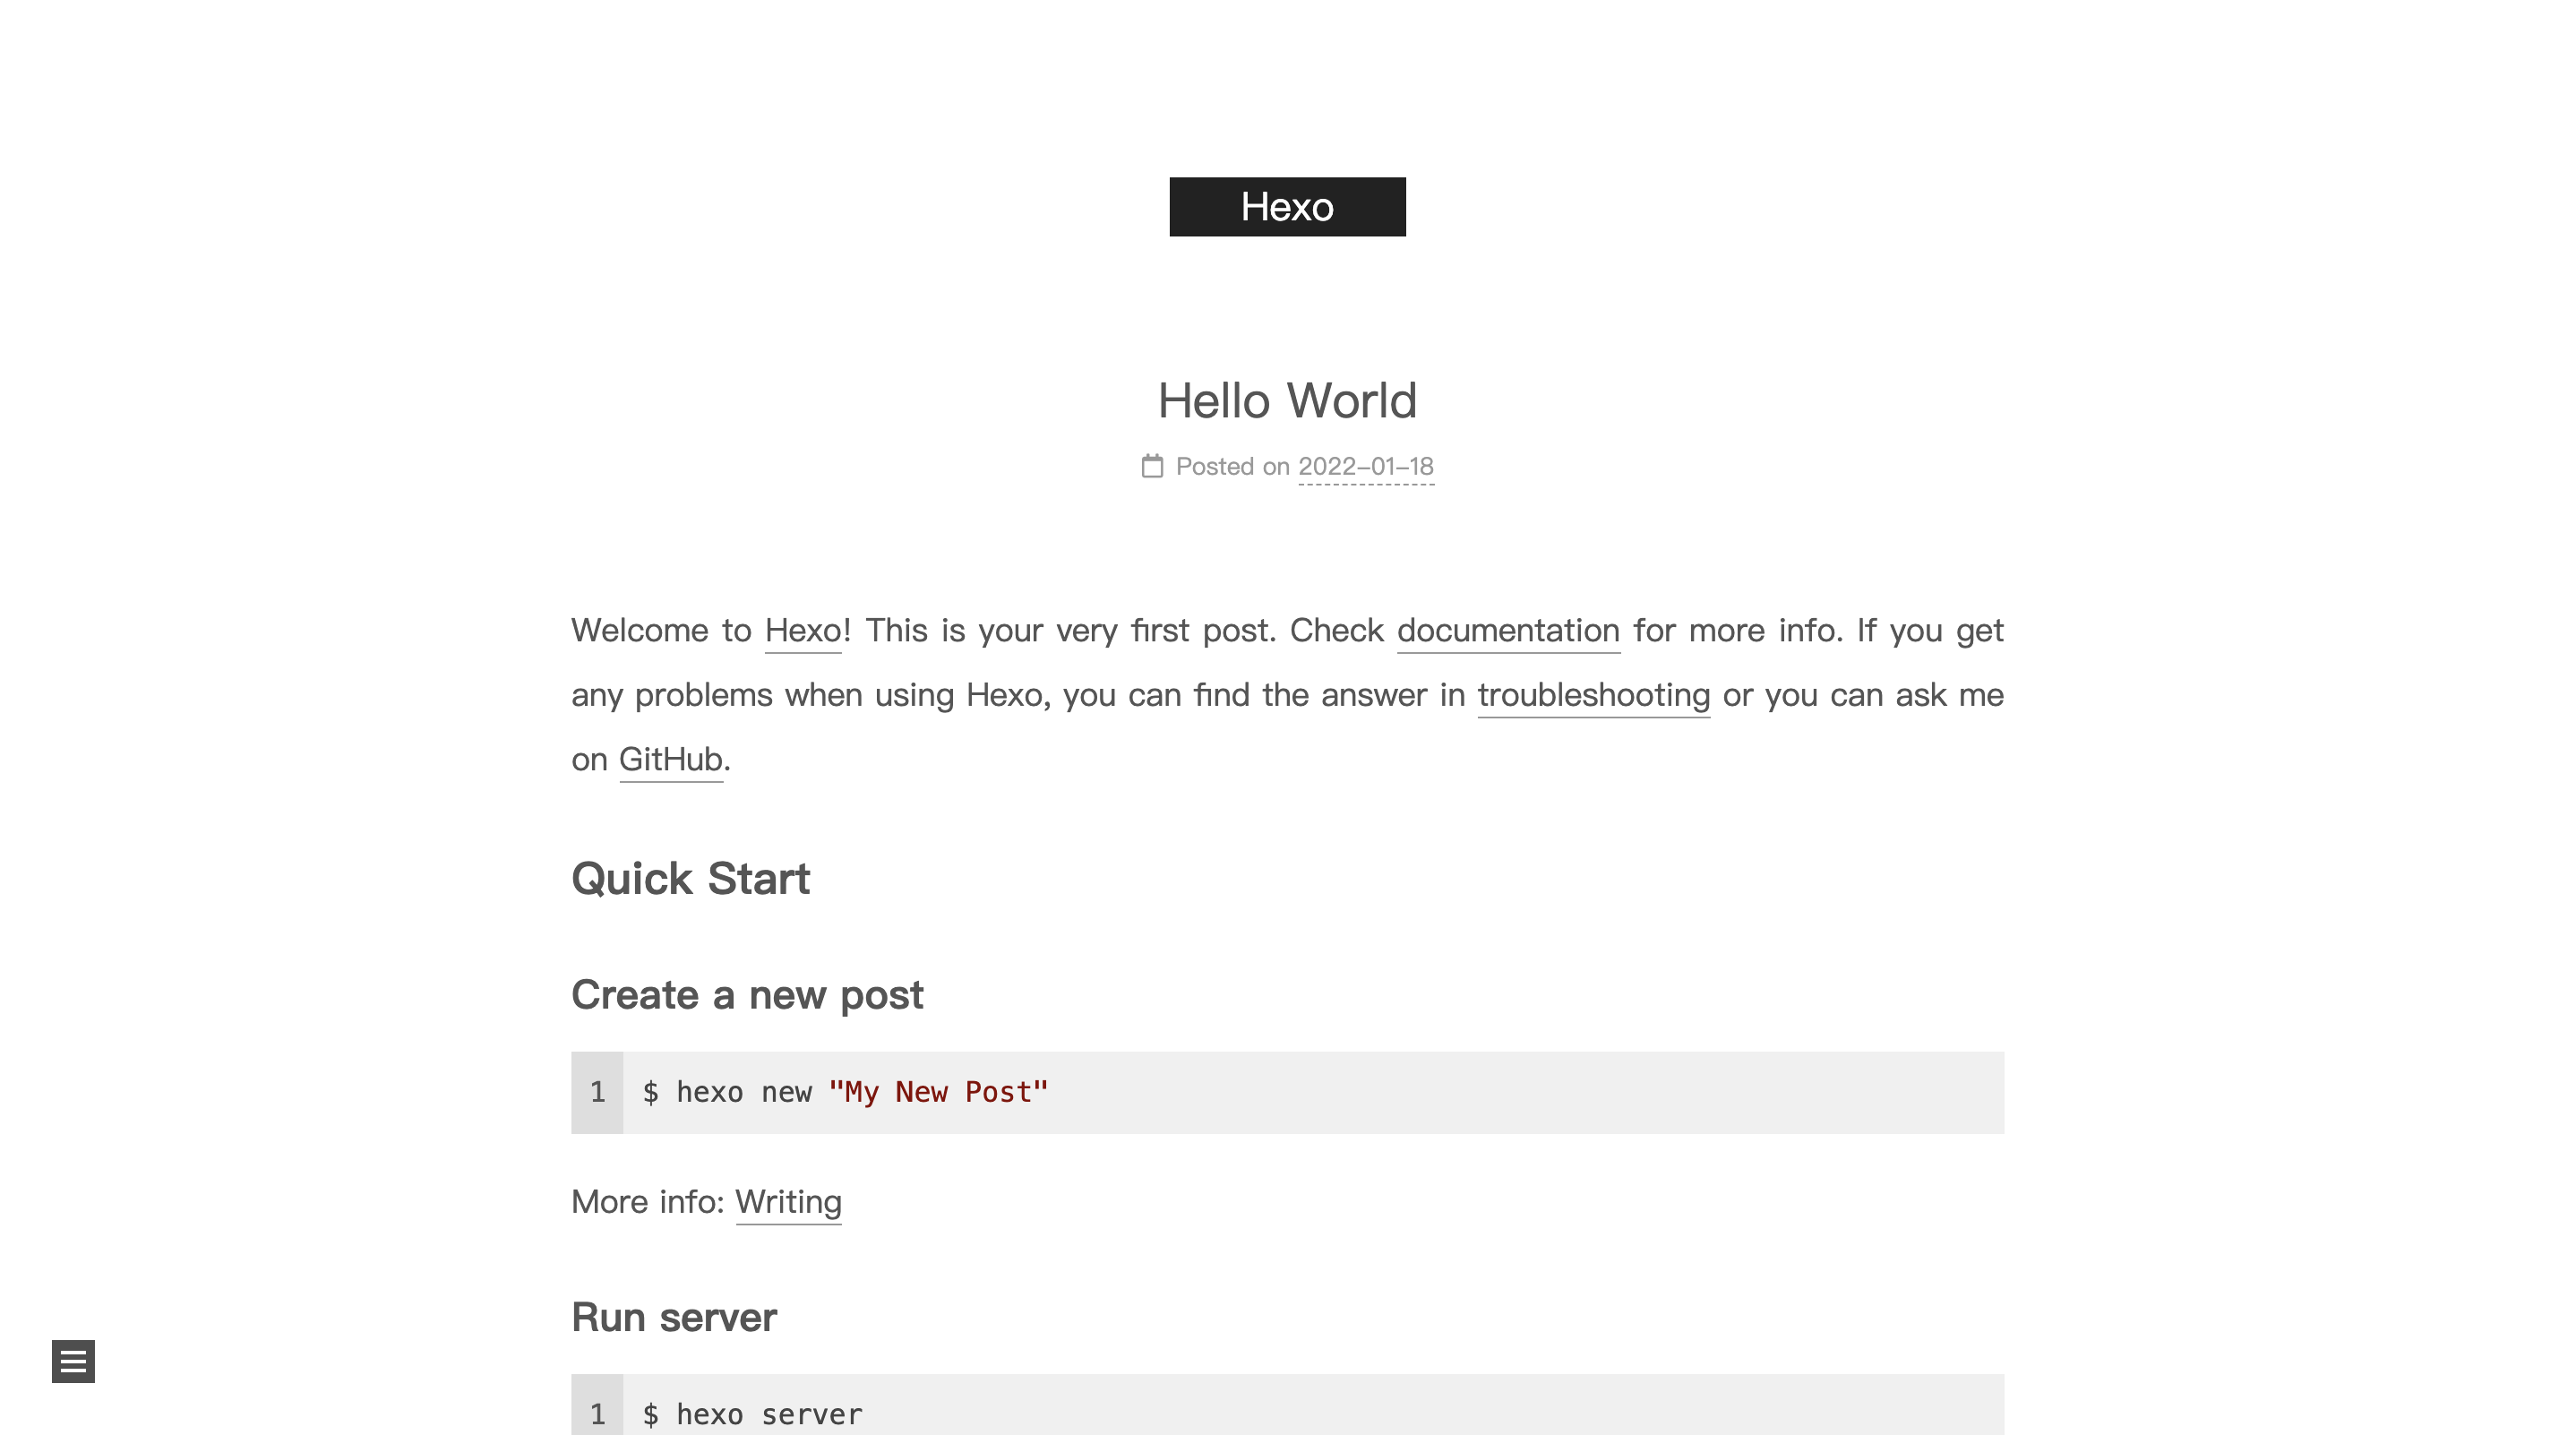
Task: Click the Quick Start heading
Action: [x=690, y=879]
